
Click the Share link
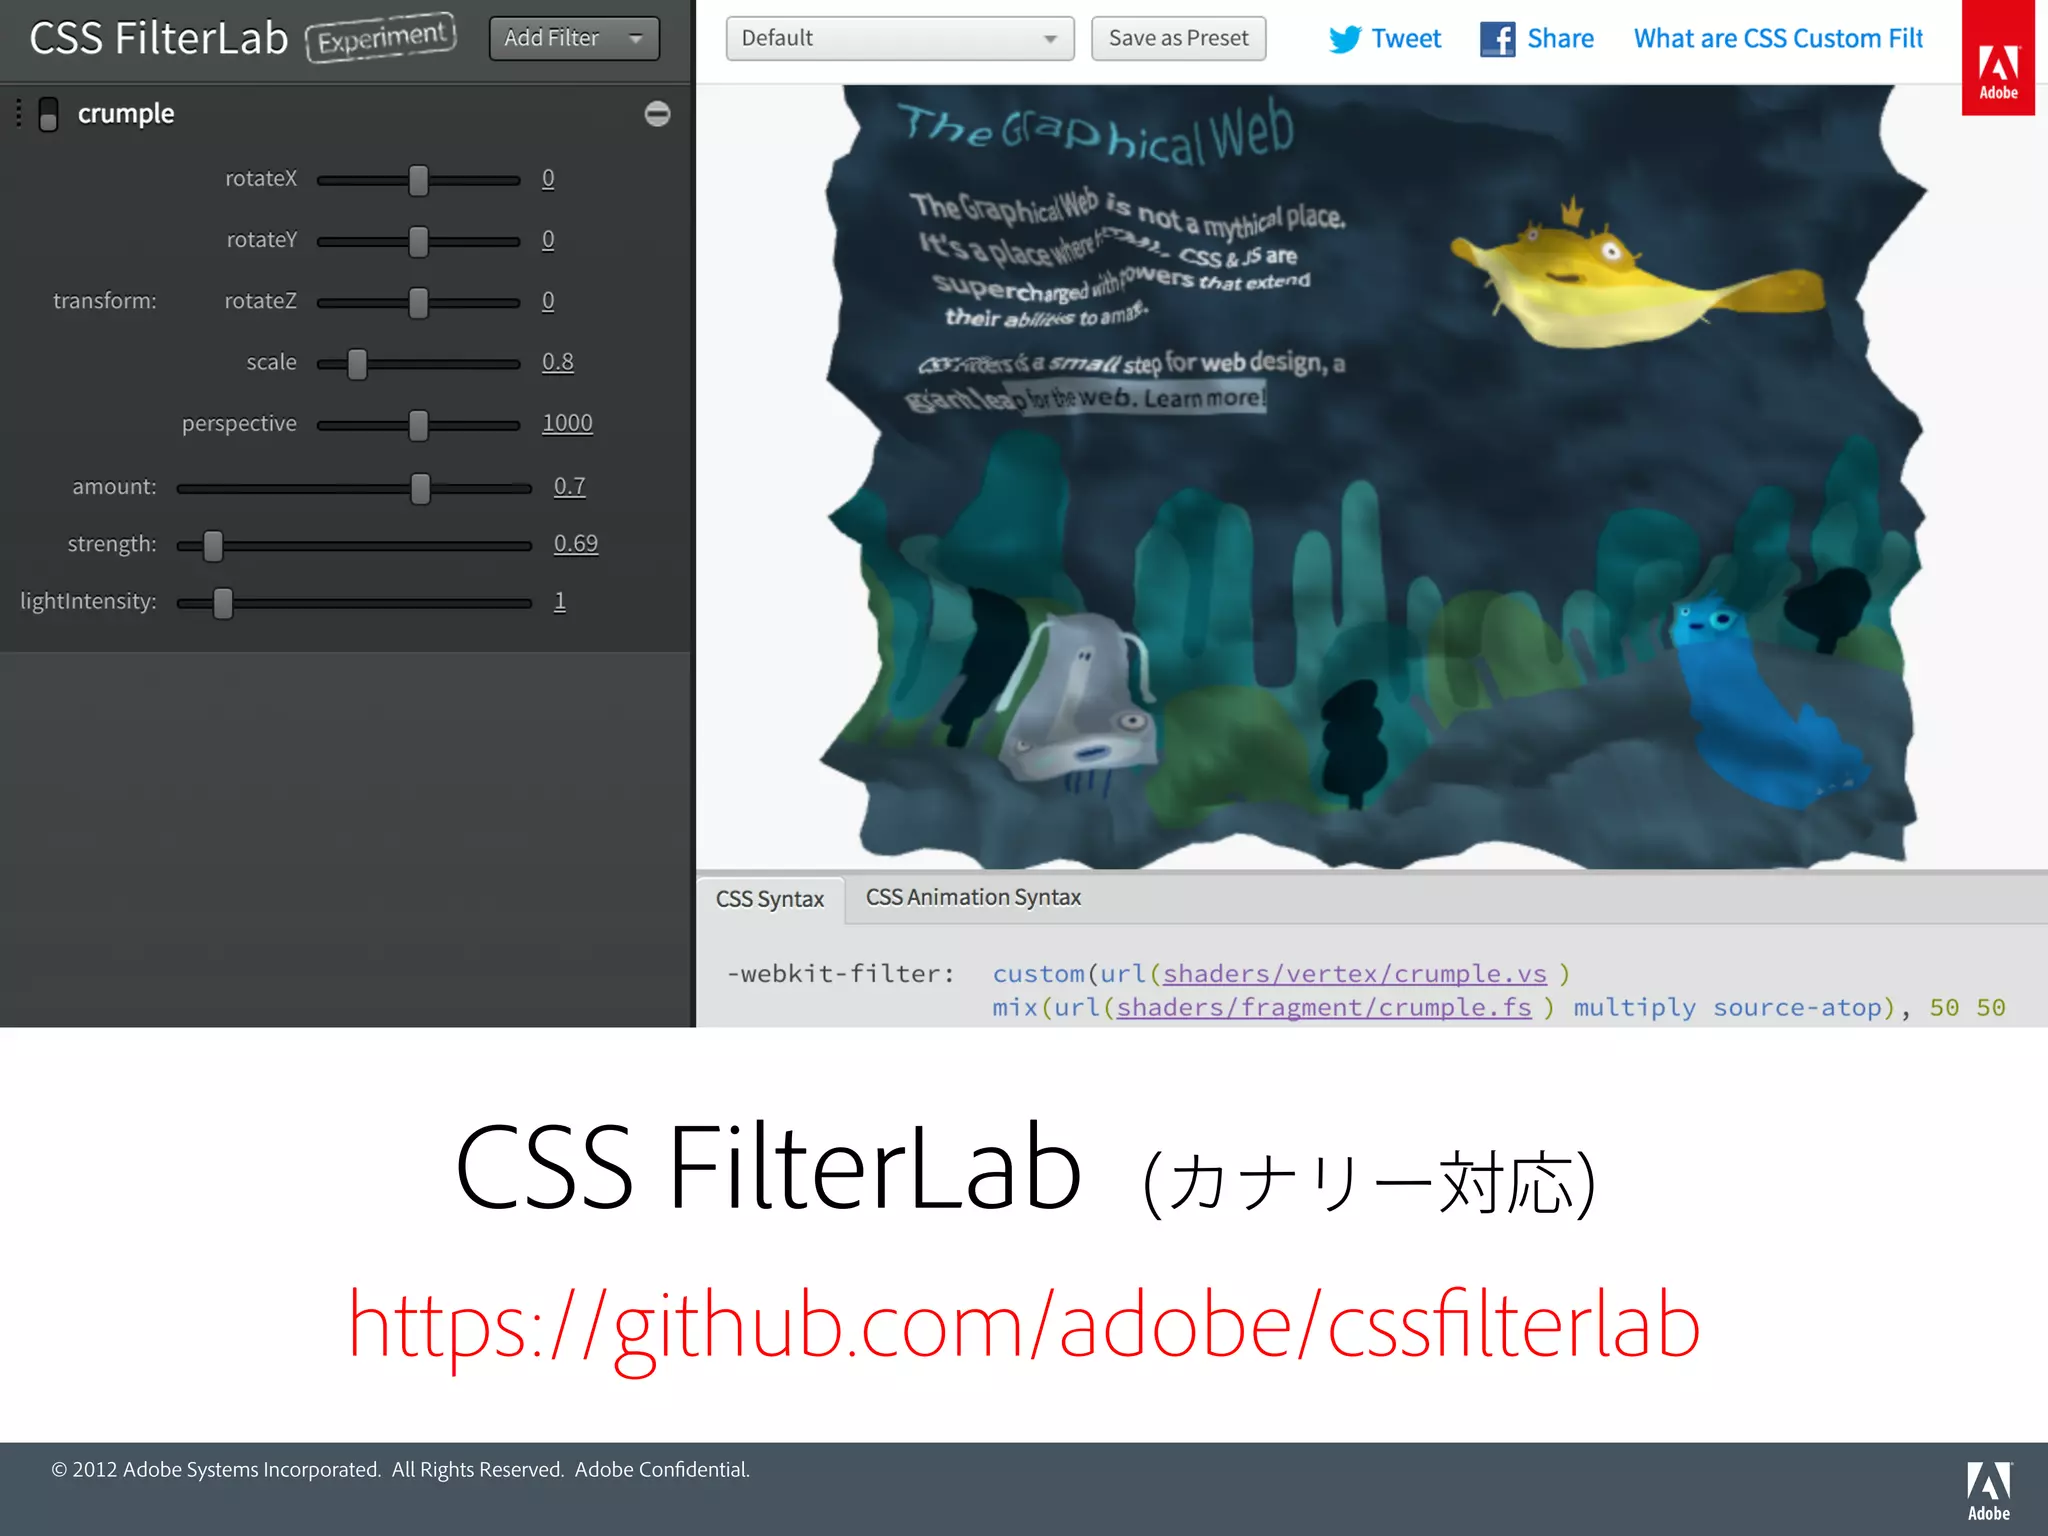(x=1560, y=39)
